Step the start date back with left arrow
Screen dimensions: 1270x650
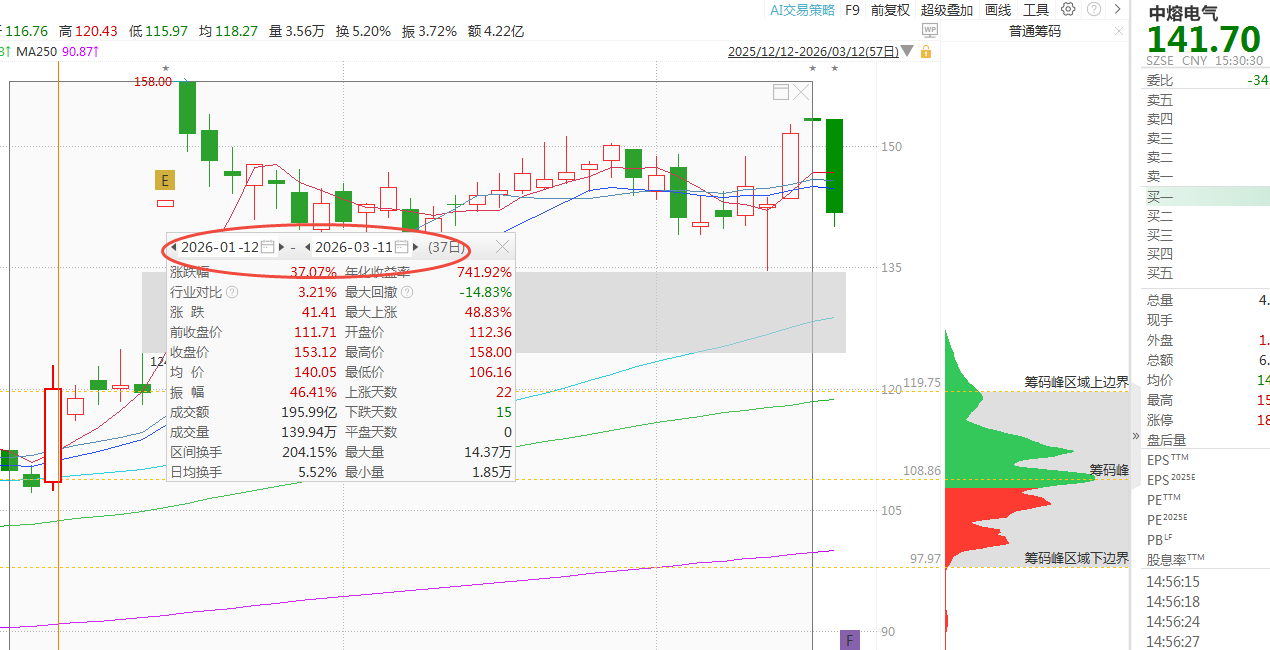tap(174, 247)
